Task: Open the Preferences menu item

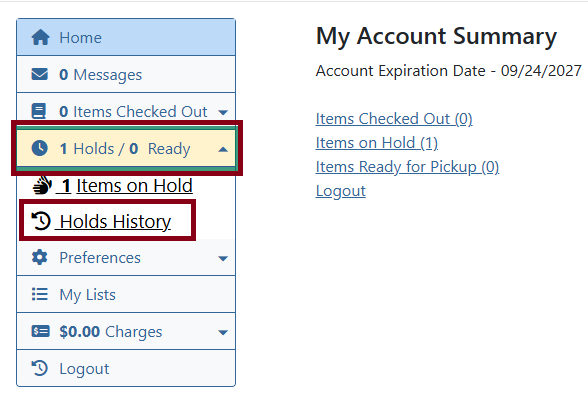Action: (126, 258)
